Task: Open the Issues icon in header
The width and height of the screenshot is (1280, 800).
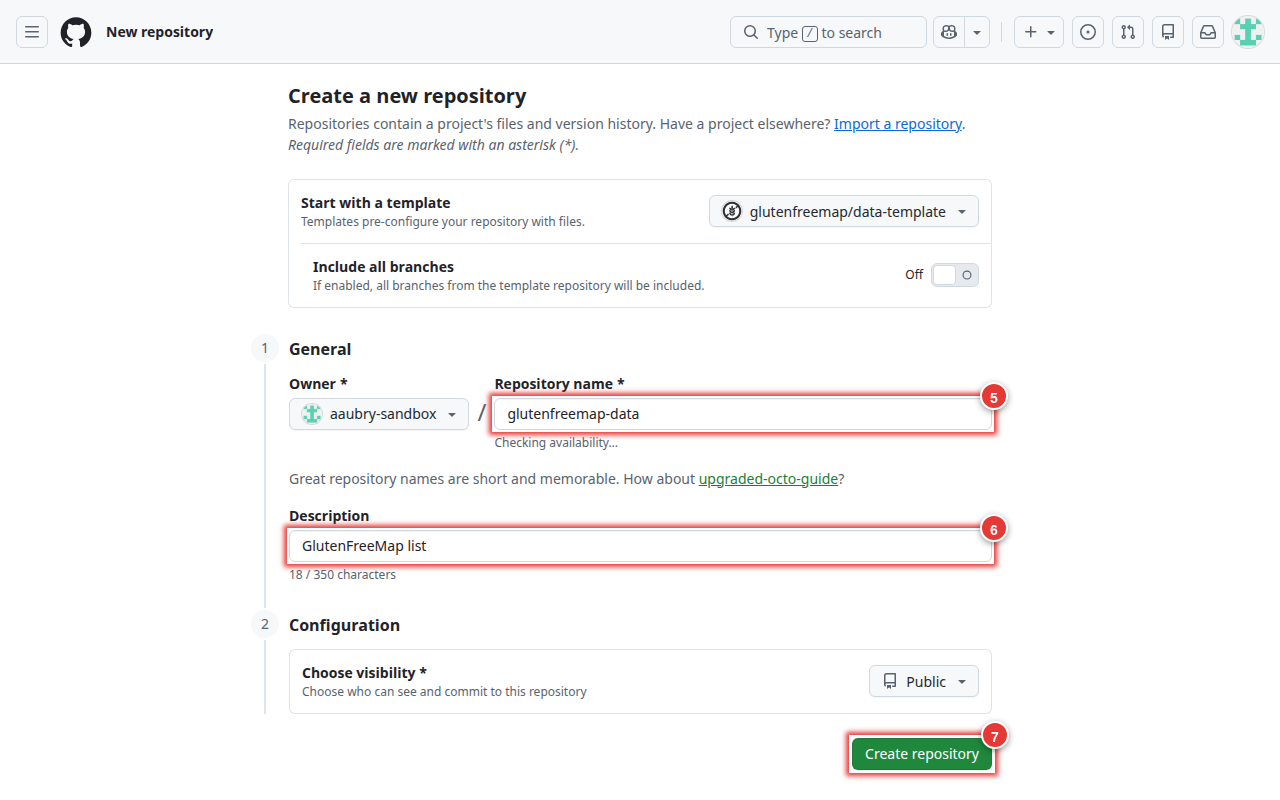Action: click(1088, 32)
